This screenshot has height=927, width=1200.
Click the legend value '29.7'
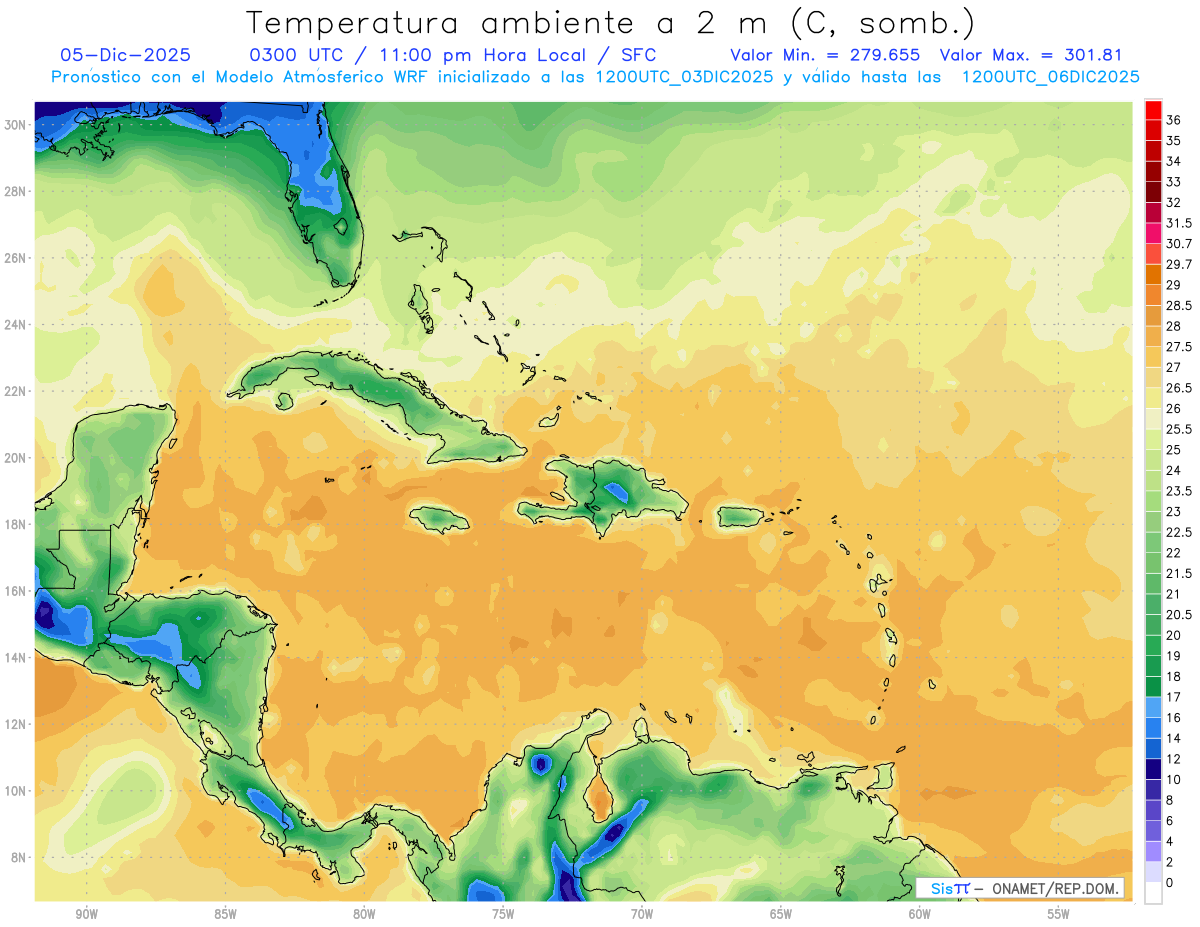1179,265
